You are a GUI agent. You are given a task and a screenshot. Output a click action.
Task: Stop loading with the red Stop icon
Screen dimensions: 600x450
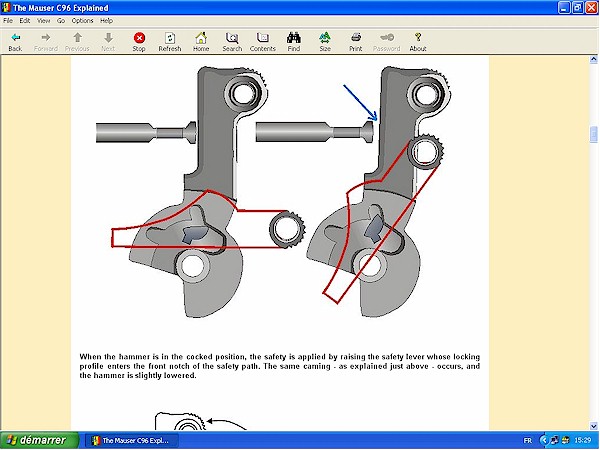point(139,38)
